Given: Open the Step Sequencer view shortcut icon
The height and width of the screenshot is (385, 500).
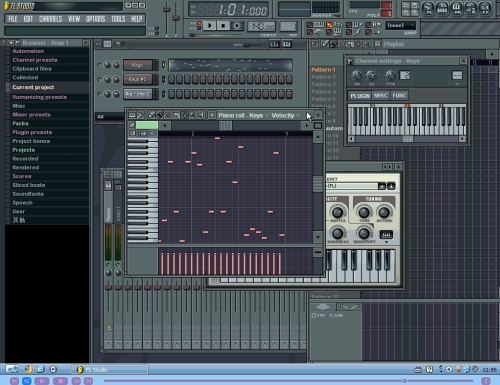Looking at the screenshot, I should pos(442,8).
